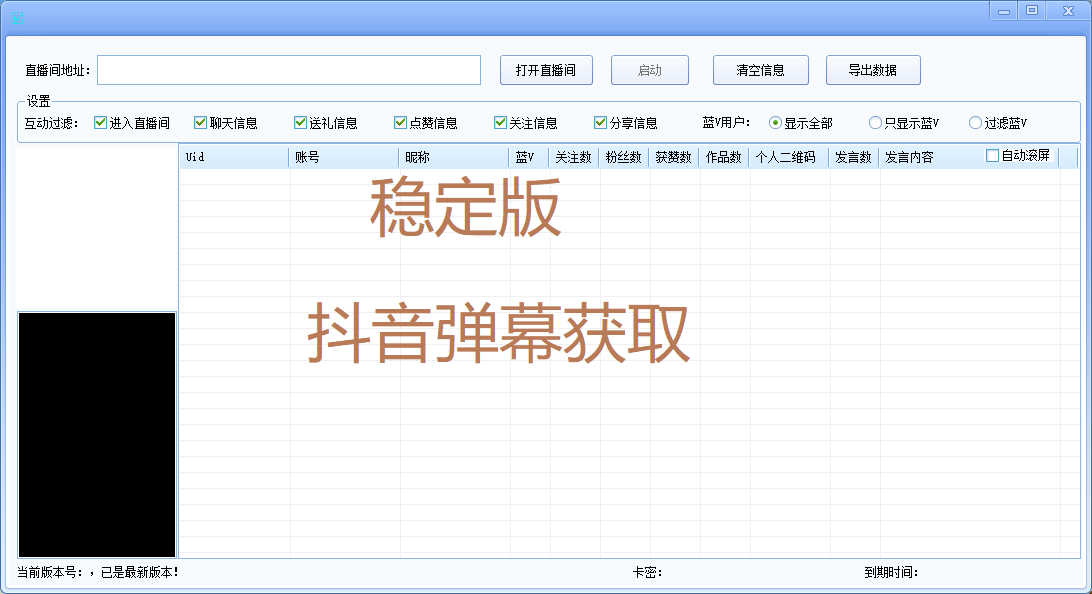Click the 直播间地址 input field
The height and width of the screenshot is (594, 1092).
[x=289, y=70]
